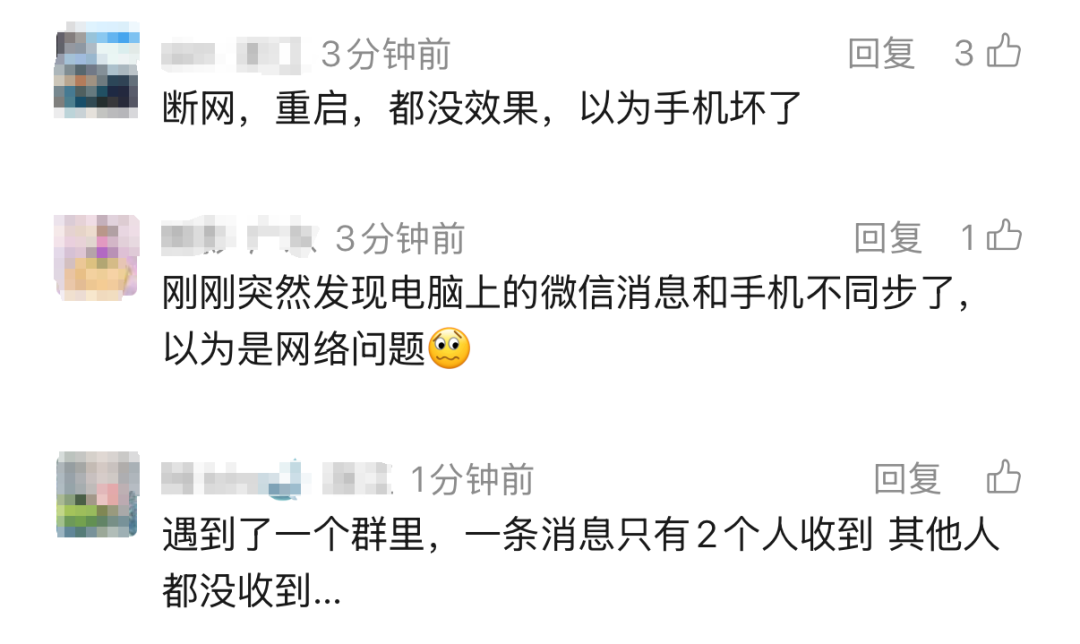Select the comment text 断网，重启，都没效果
This screenshot has height=644, width=1080.
350,108
